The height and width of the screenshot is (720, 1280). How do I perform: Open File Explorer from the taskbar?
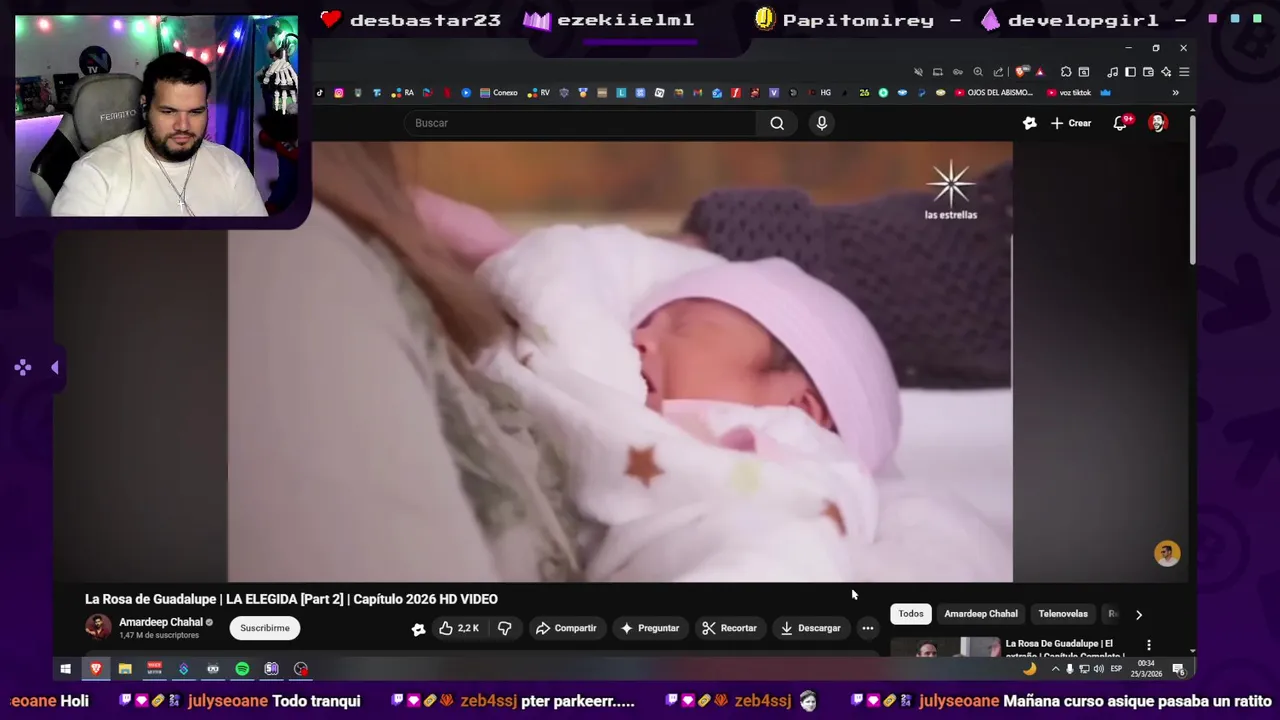pos(125,669)
